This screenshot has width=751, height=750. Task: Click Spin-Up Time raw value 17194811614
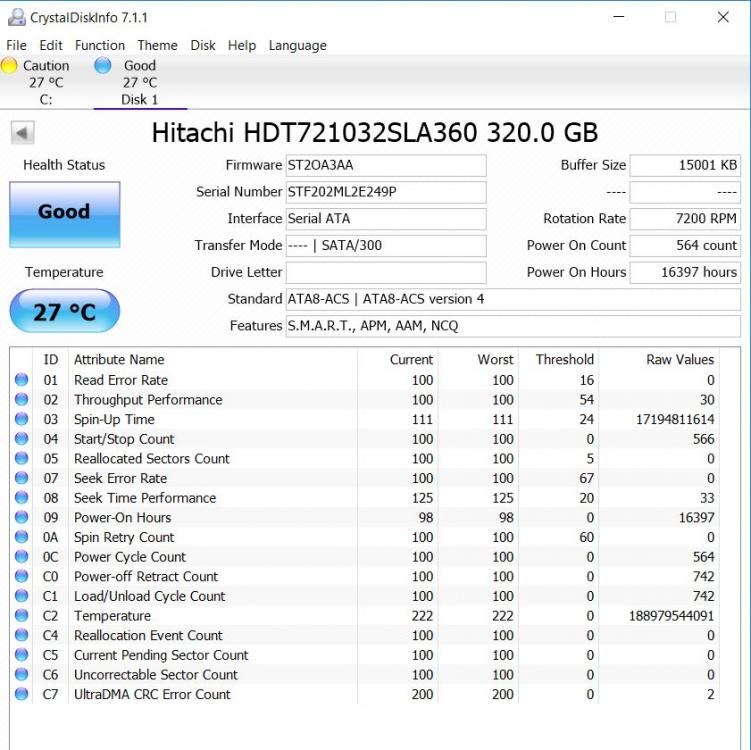click(x=675, y=420)
